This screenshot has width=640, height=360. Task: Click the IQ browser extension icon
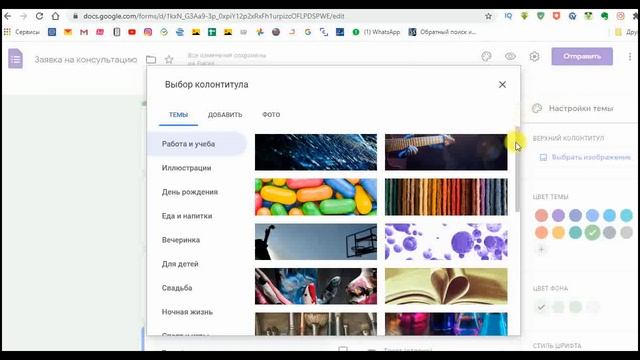click(508, 16)
